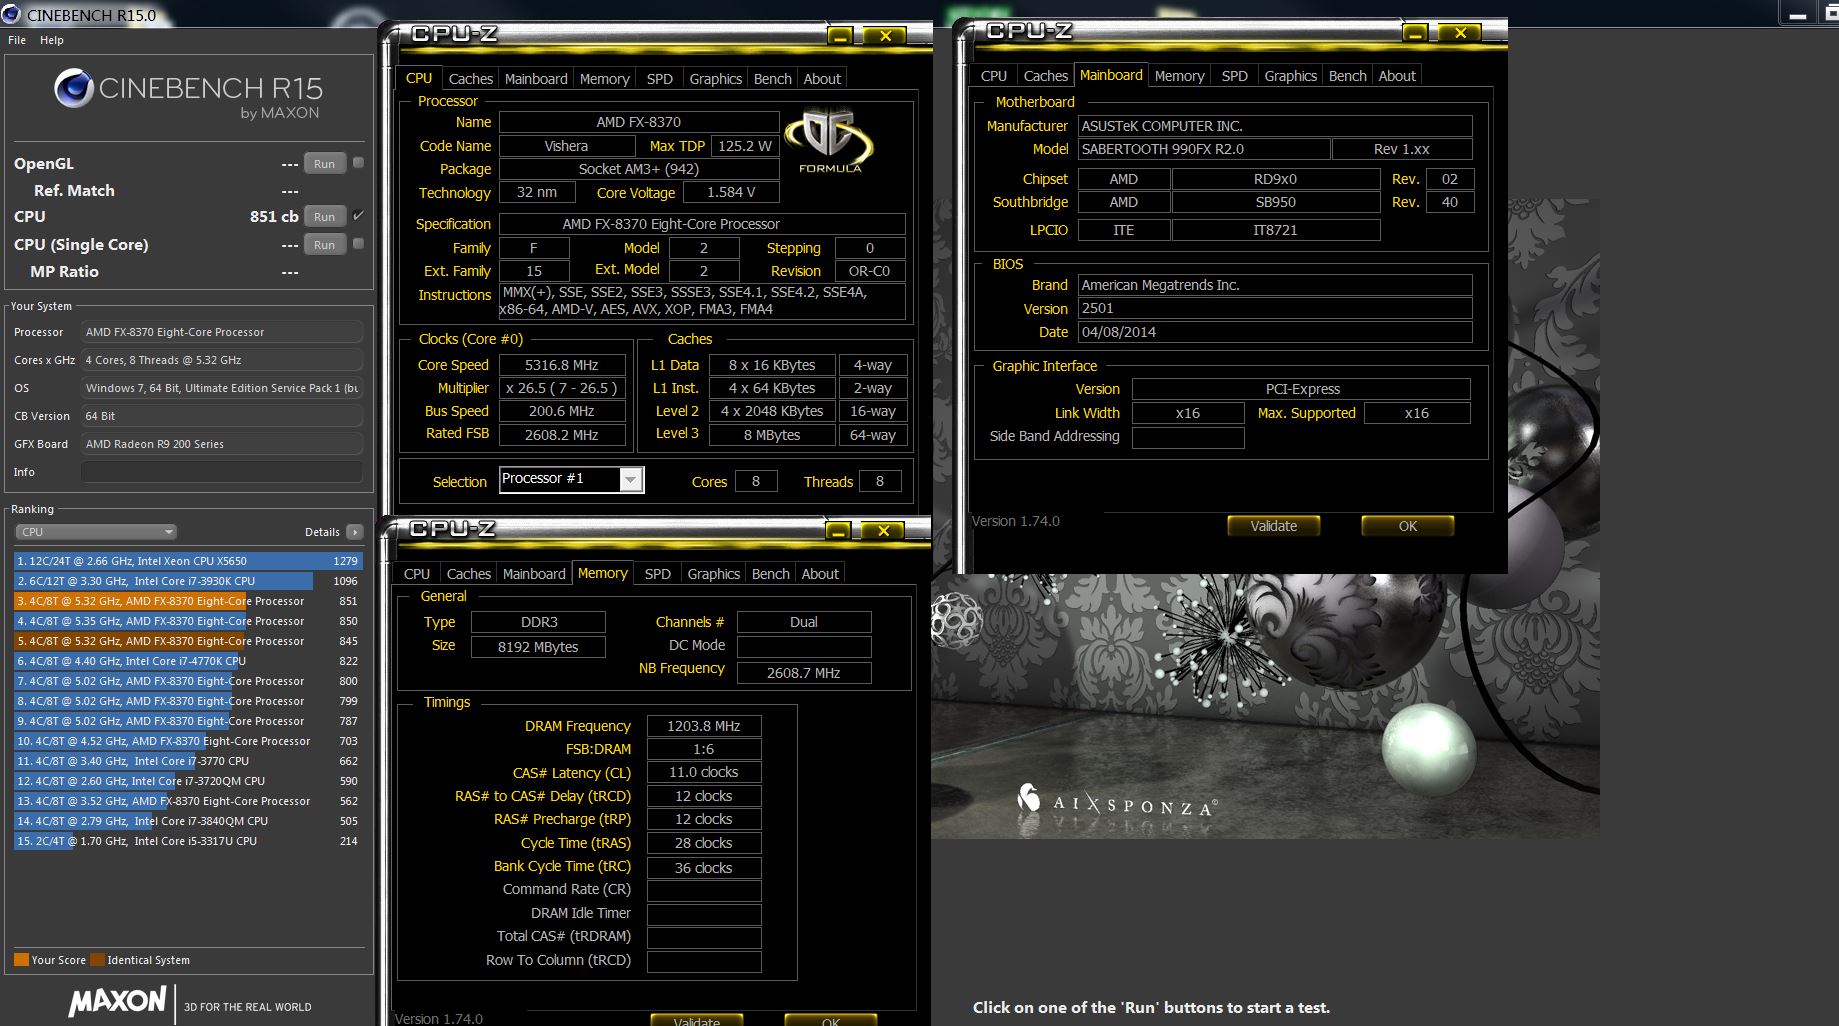
Task: Click the Core Voltage 1.584 V value
Action: (x=730, y=193)
